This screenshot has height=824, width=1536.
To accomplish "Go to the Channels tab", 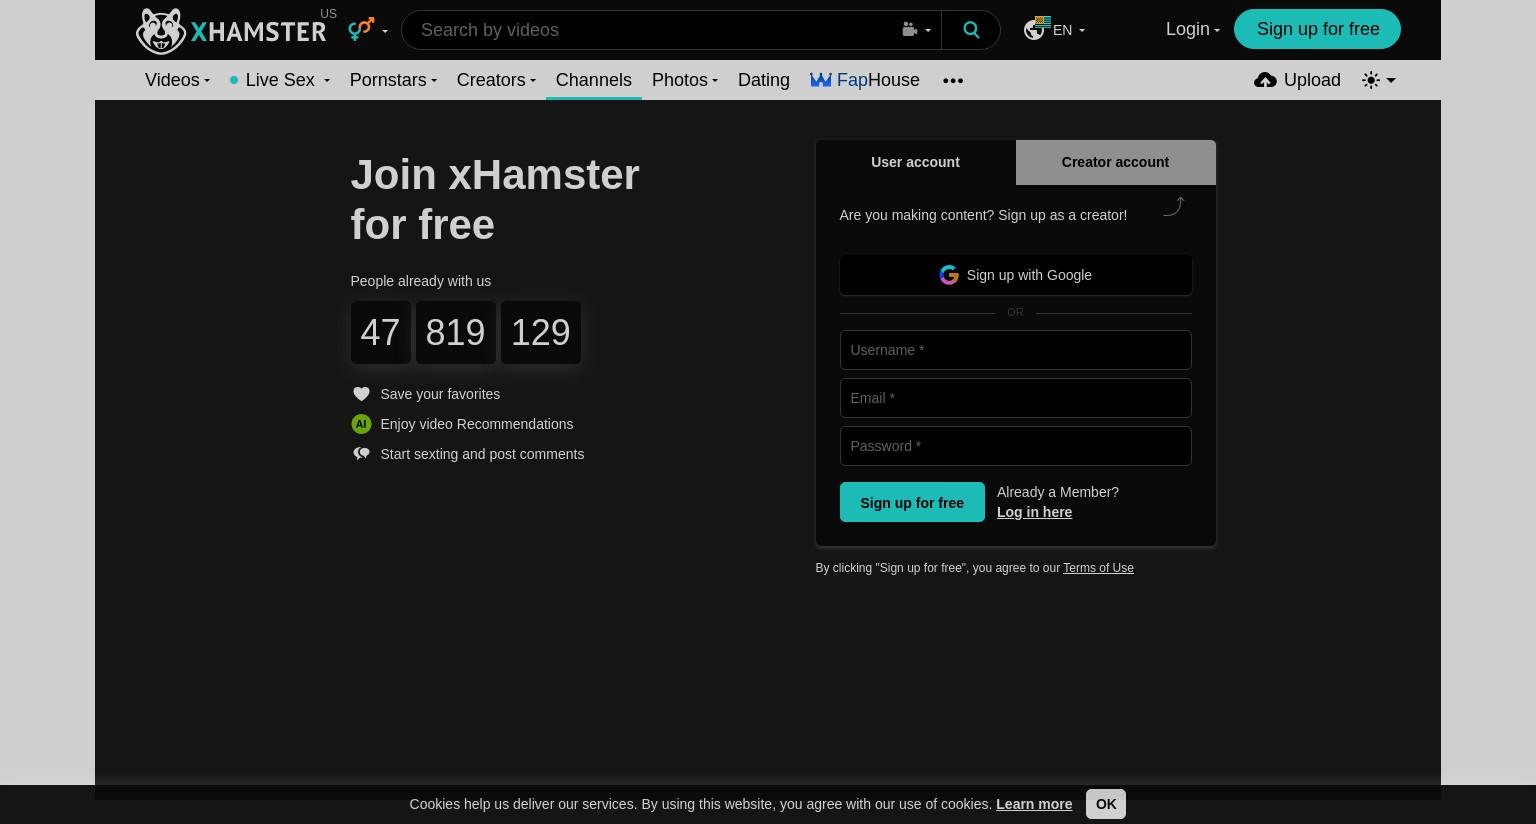I will [x=593, y=80].
